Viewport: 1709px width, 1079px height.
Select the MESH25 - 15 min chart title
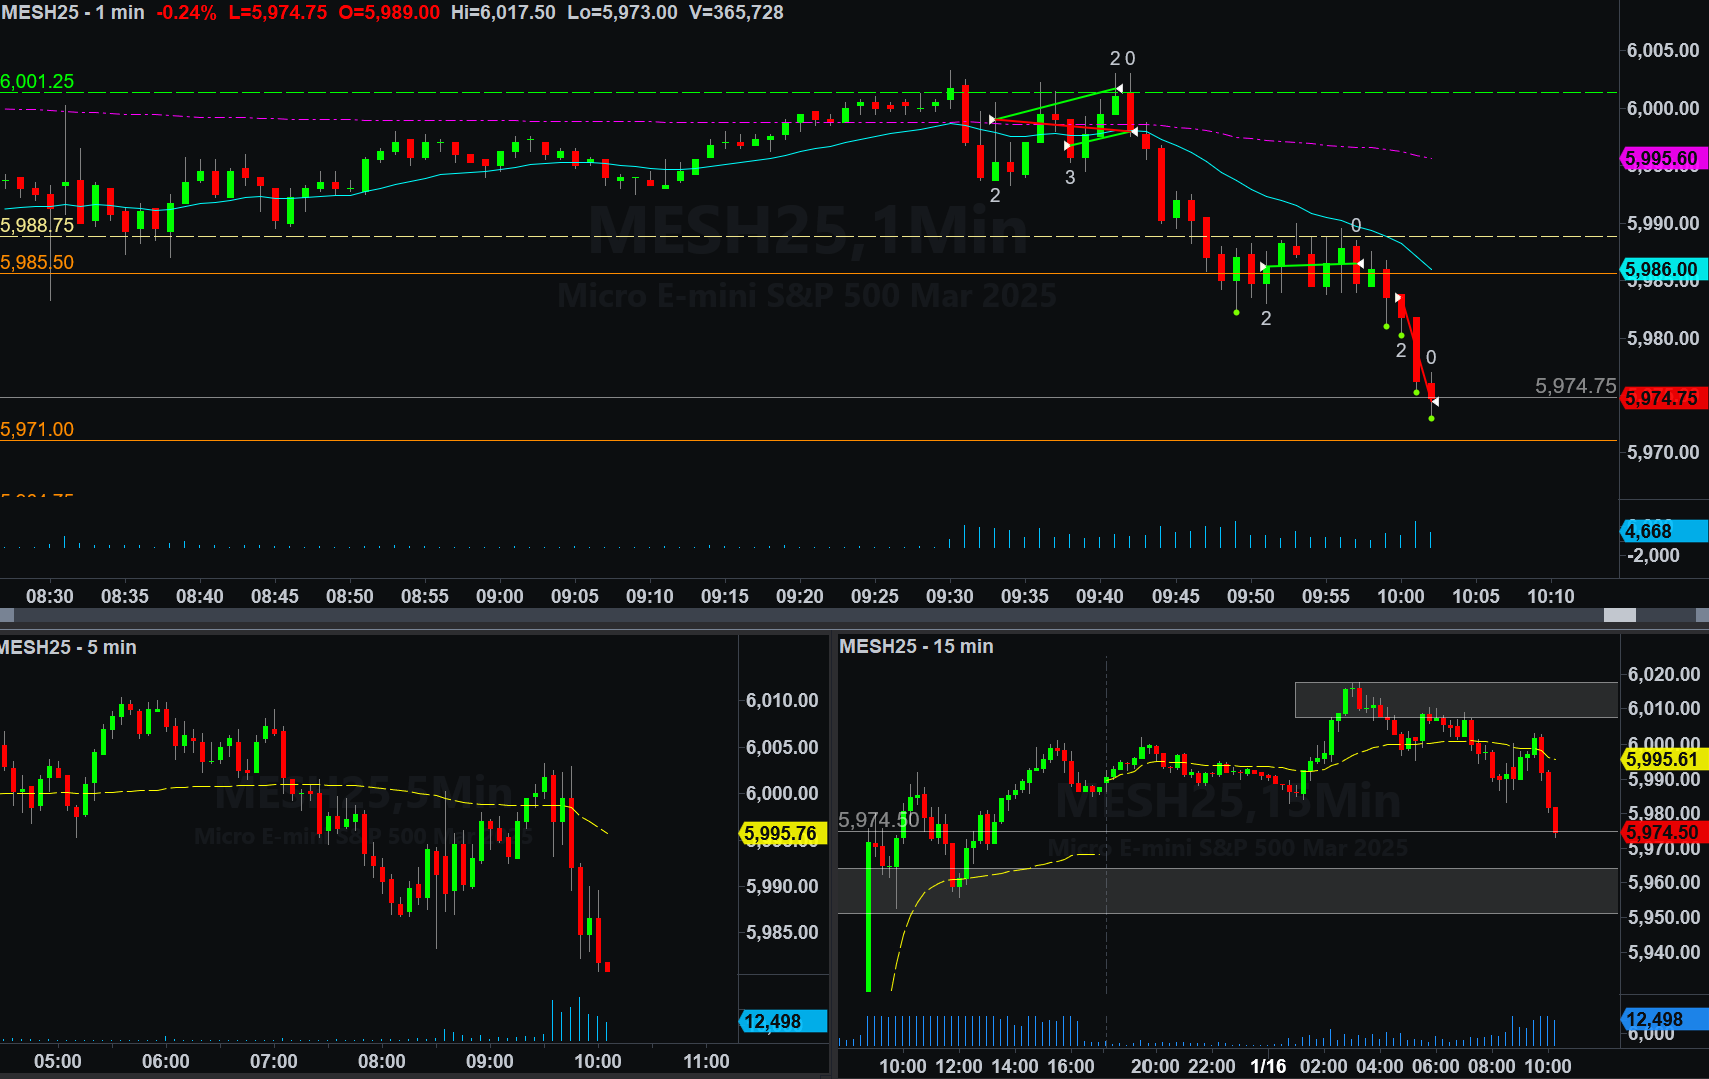pyautogui.click(x=916, y=646)
